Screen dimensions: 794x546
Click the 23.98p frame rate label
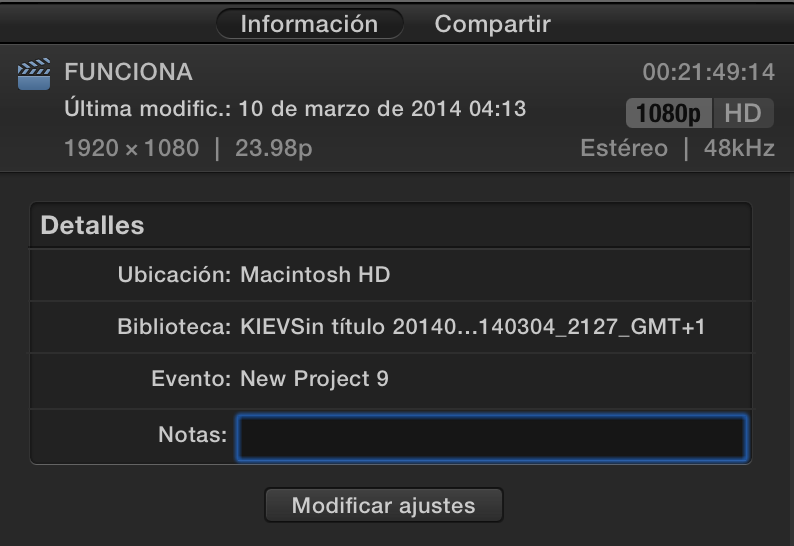tap(273, 148)
